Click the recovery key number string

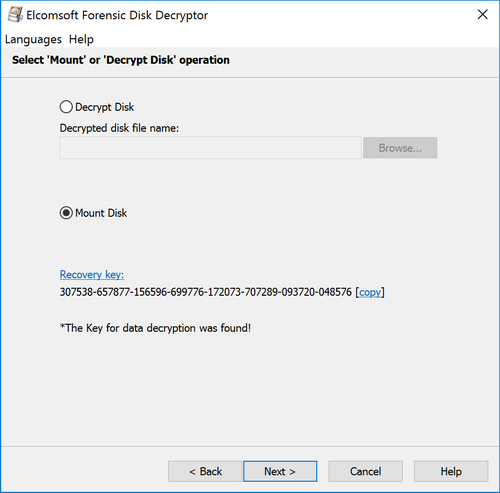pos(206,292)
